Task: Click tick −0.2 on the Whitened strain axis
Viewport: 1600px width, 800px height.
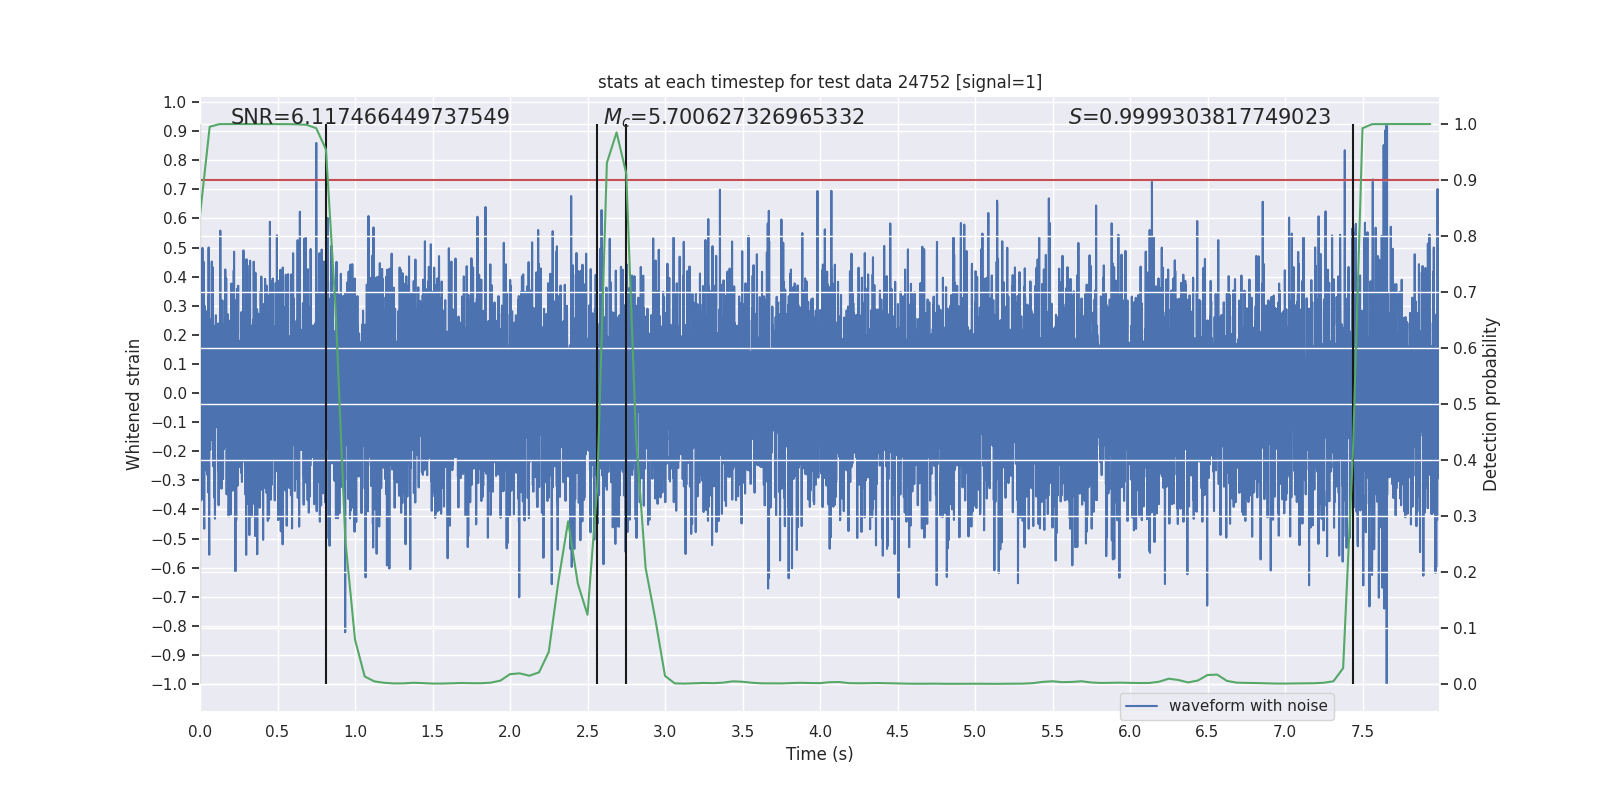Action: [169, 451]
